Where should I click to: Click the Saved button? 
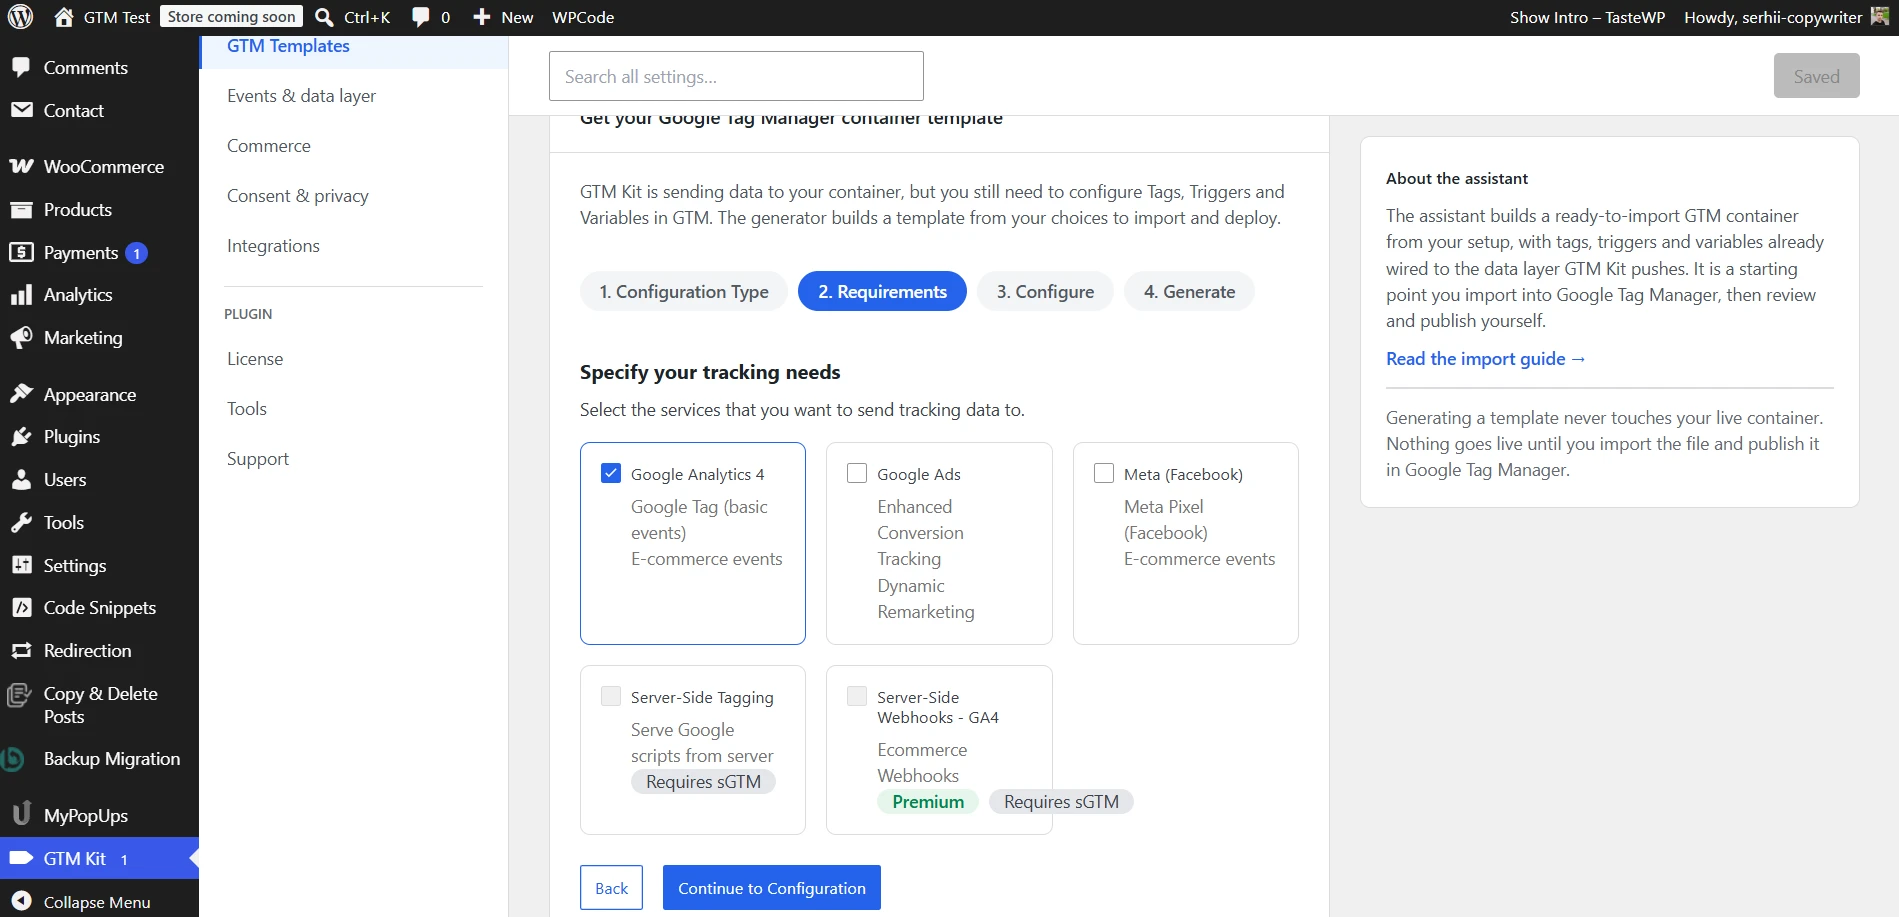coord(1816,76)
